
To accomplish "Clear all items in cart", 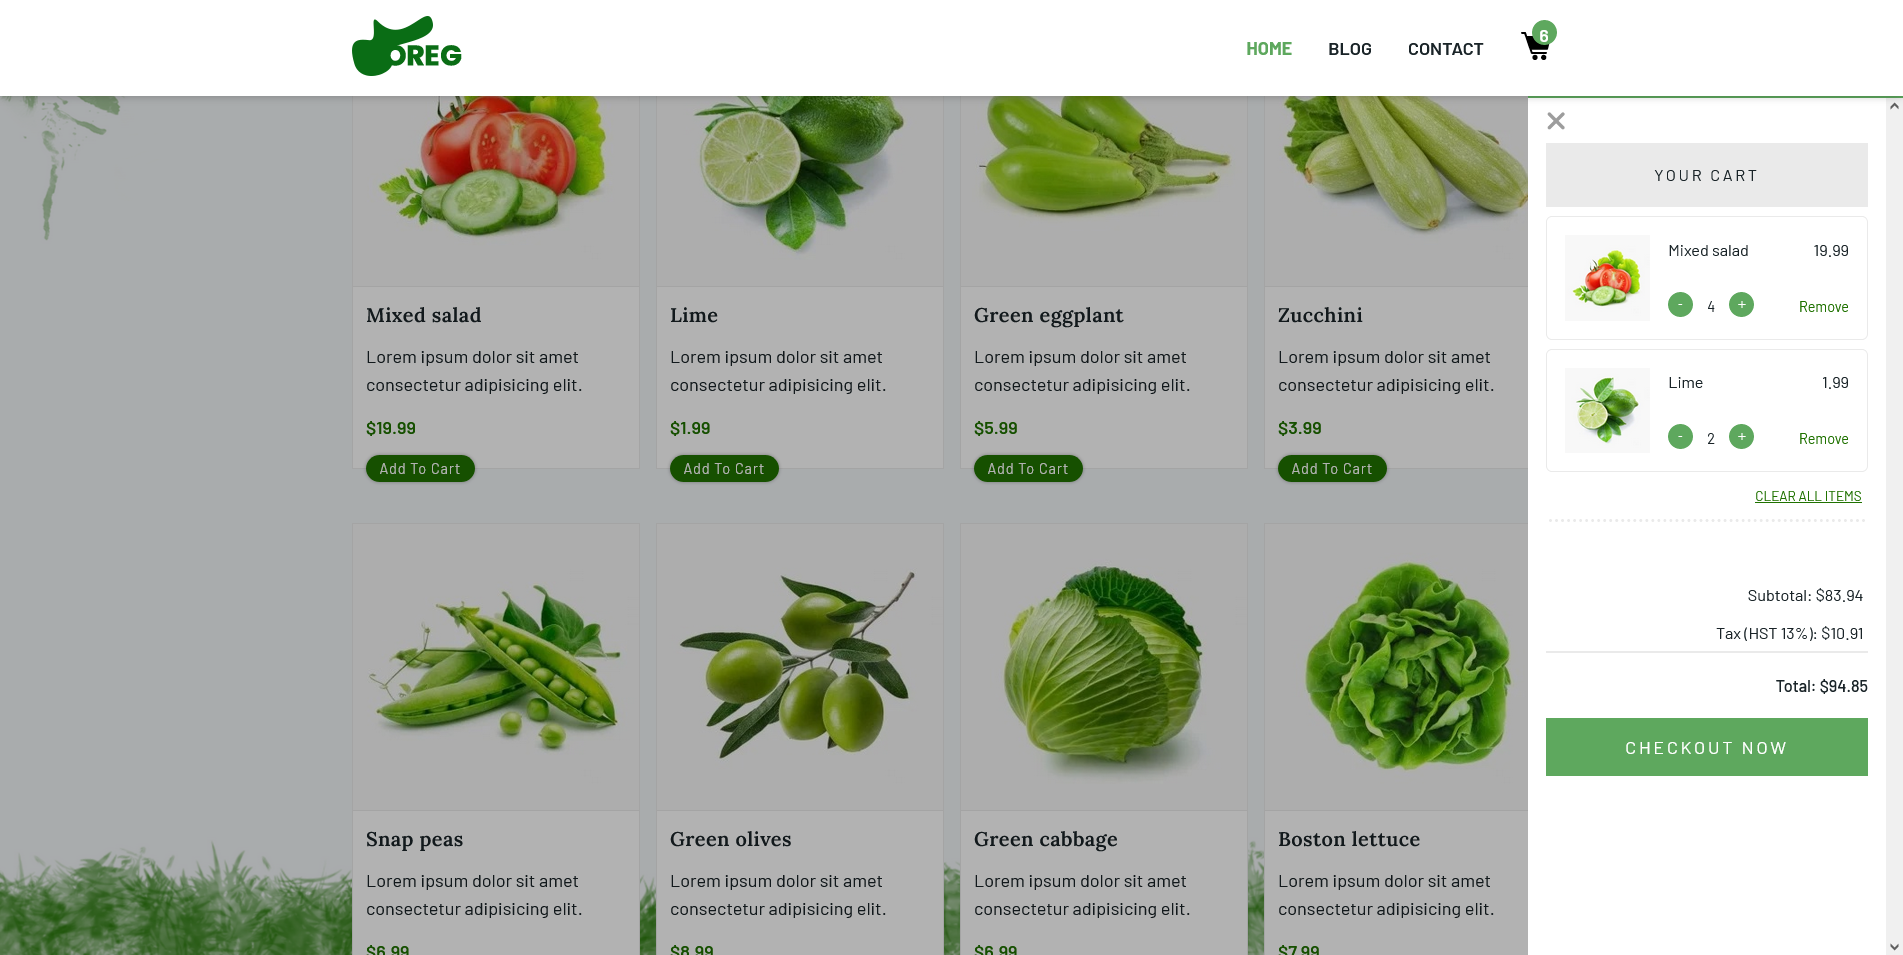I will [1808, 496].
